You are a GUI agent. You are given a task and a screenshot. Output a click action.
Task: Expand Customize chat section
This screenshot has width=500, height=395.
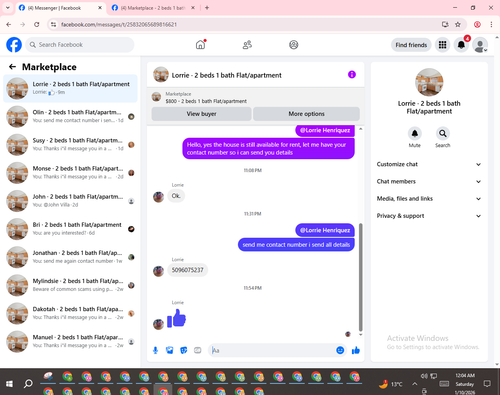pos(429,164)
